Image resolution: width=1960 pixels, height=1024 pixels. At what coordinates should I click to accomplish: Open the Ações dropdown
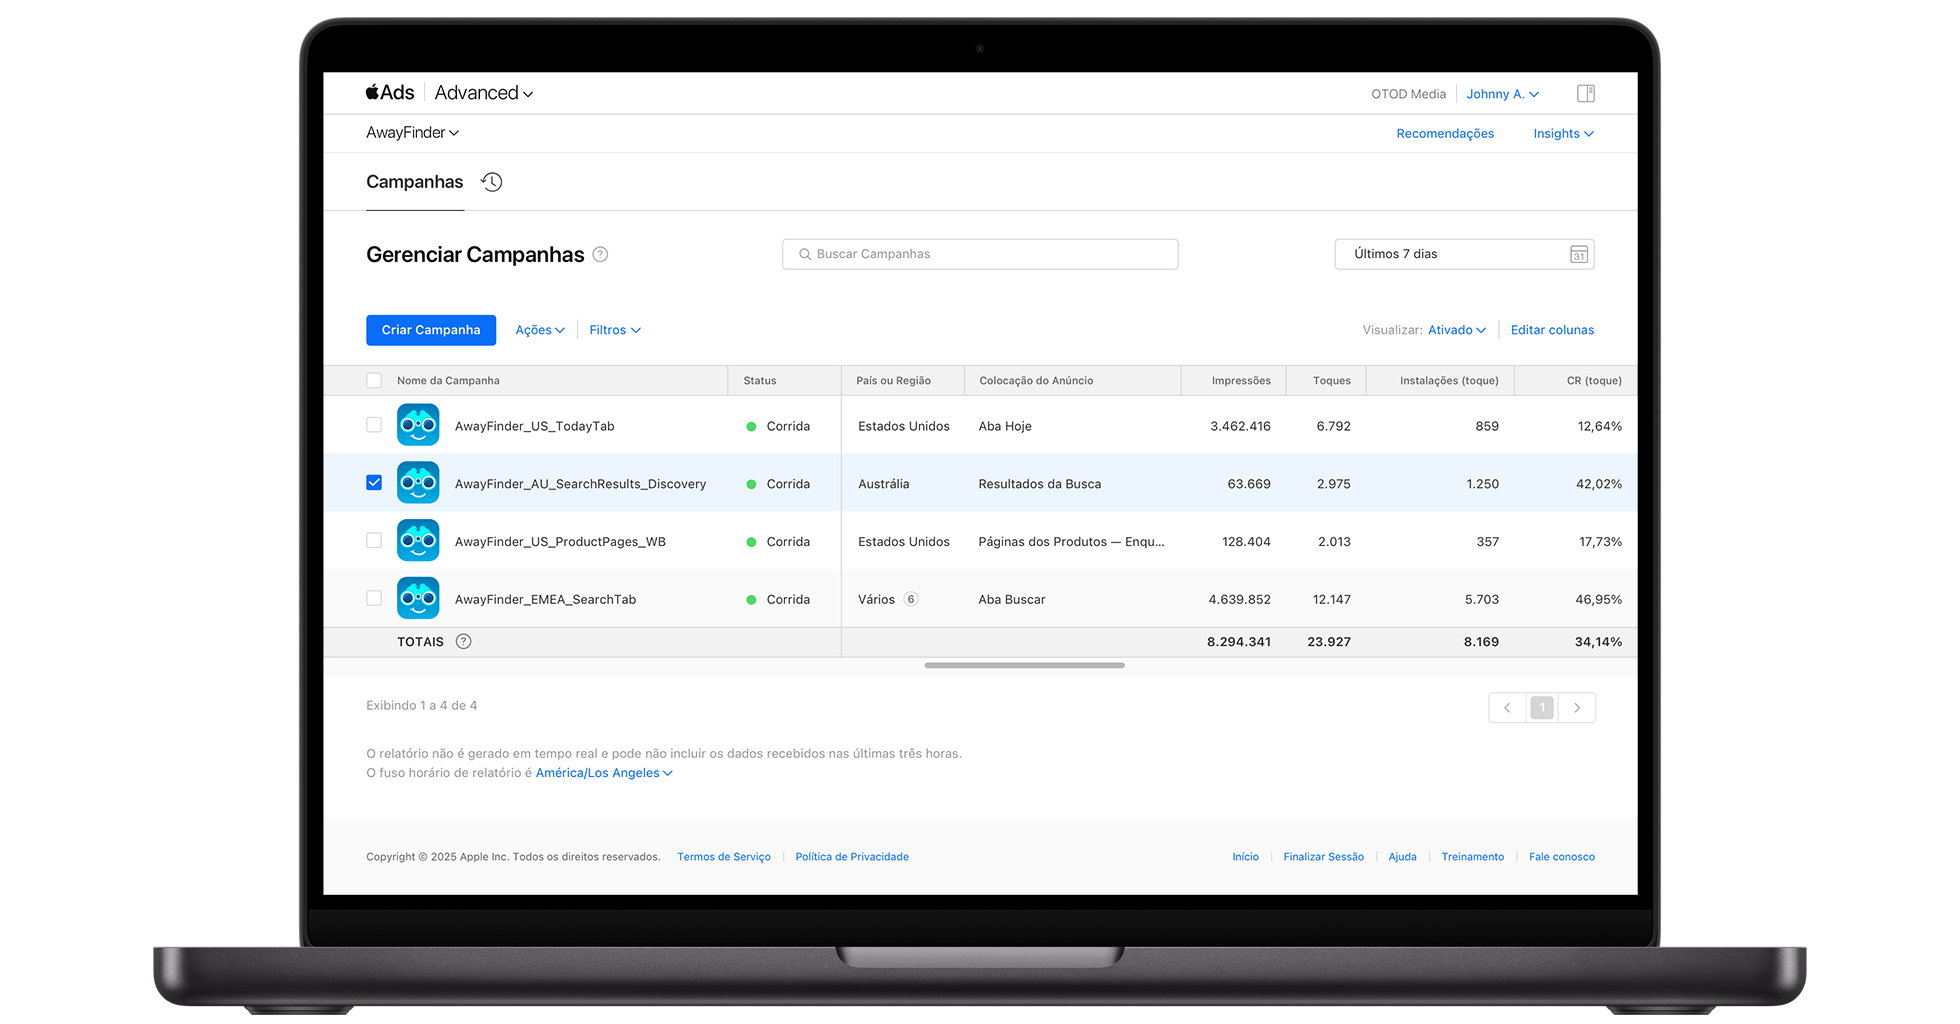tap(540, 330)
